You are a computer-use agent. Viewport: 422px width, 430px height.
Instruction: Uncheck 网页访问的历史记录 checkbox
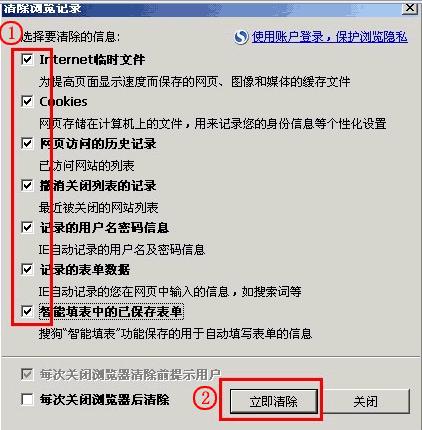27,144
